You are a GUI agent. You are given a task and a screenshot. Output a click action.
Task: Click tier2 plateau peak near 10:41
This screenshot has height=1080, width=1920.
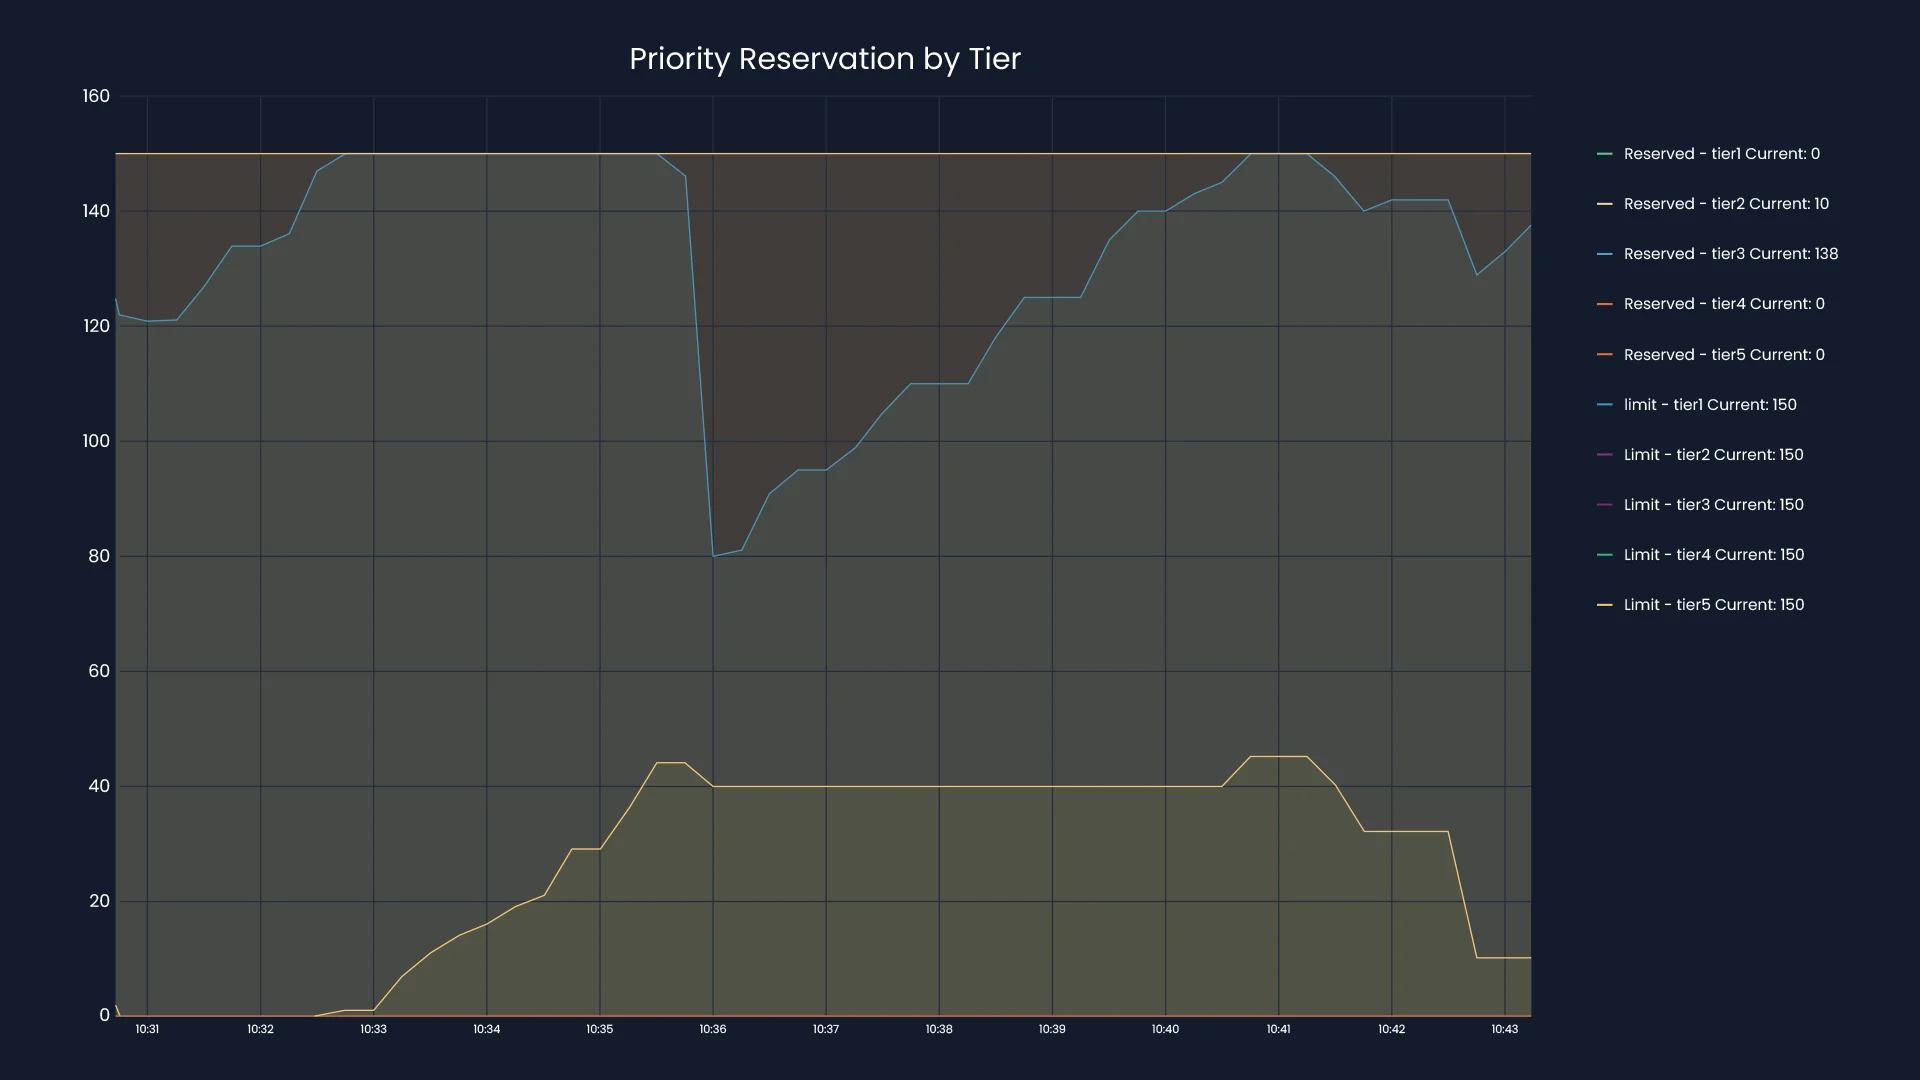click(x=1278, y=757)
